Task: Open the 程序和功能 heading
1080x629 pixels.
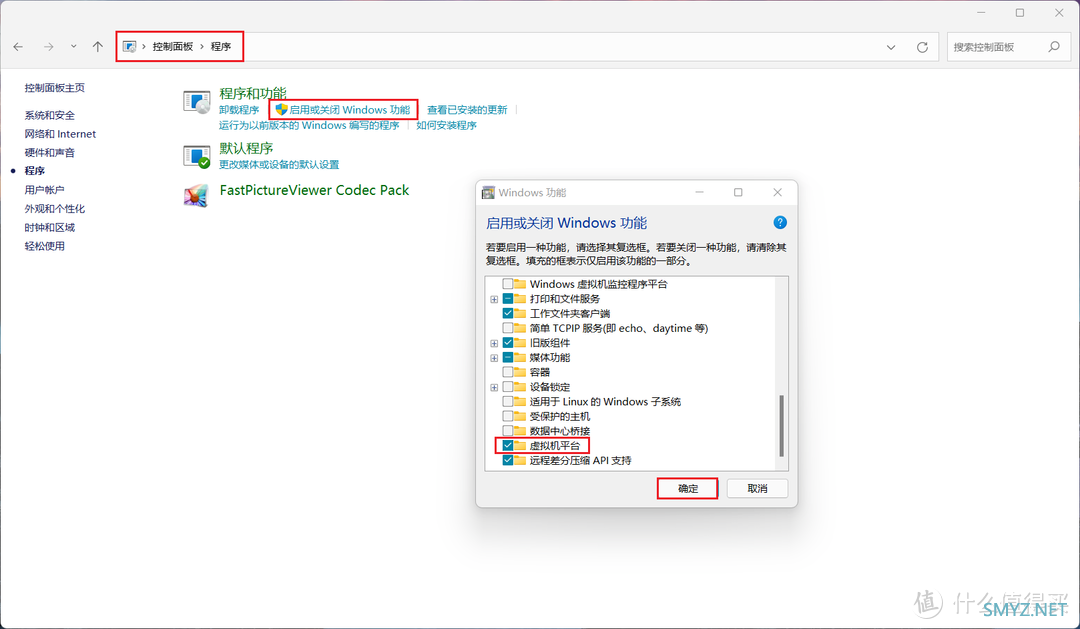Action: pos(253,93)
